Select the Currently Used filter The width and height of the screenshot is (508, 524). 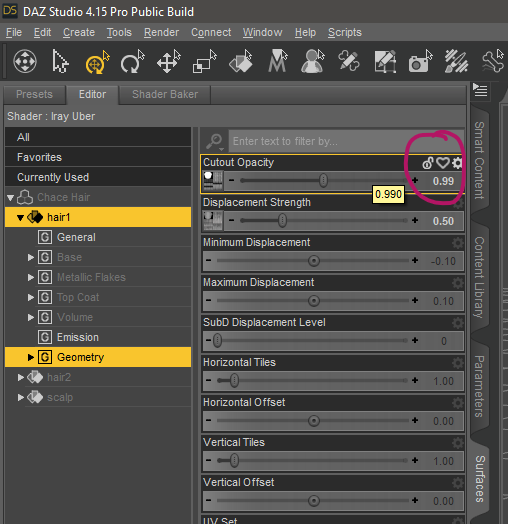pyautogui.click(x=98, y=177)
